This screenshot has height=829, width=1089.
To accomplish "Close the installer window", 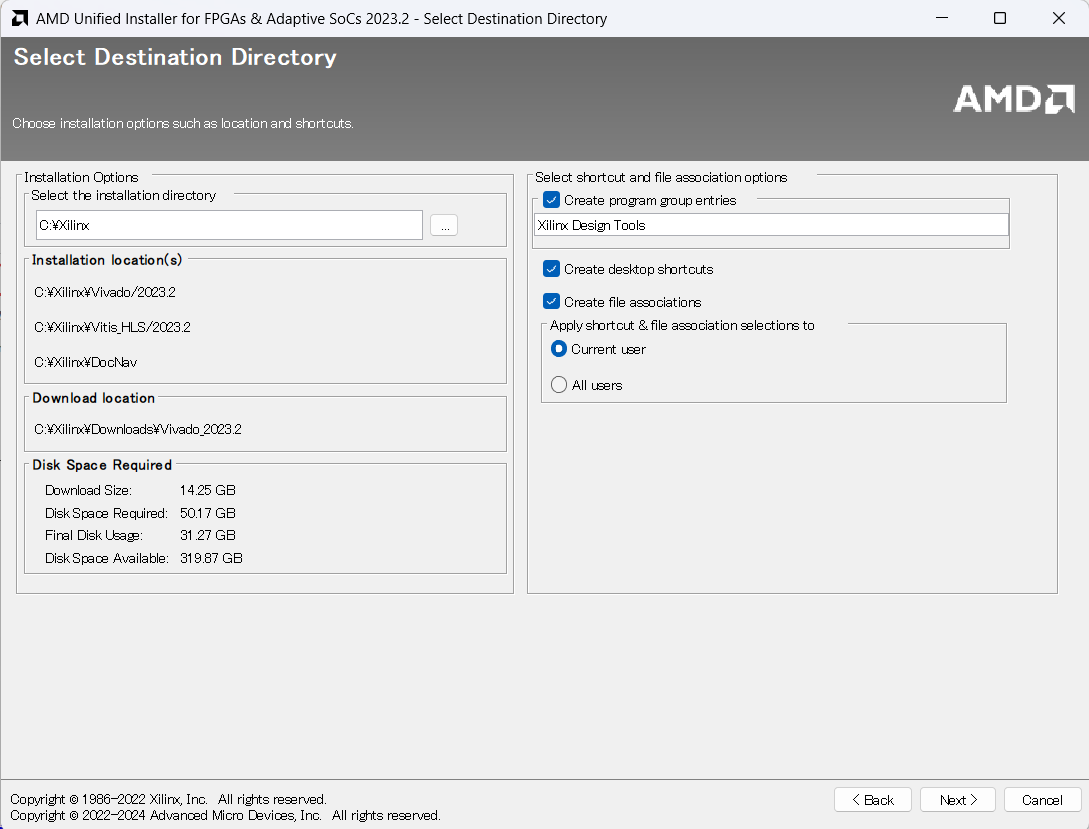I will [x=1058, y=18].
